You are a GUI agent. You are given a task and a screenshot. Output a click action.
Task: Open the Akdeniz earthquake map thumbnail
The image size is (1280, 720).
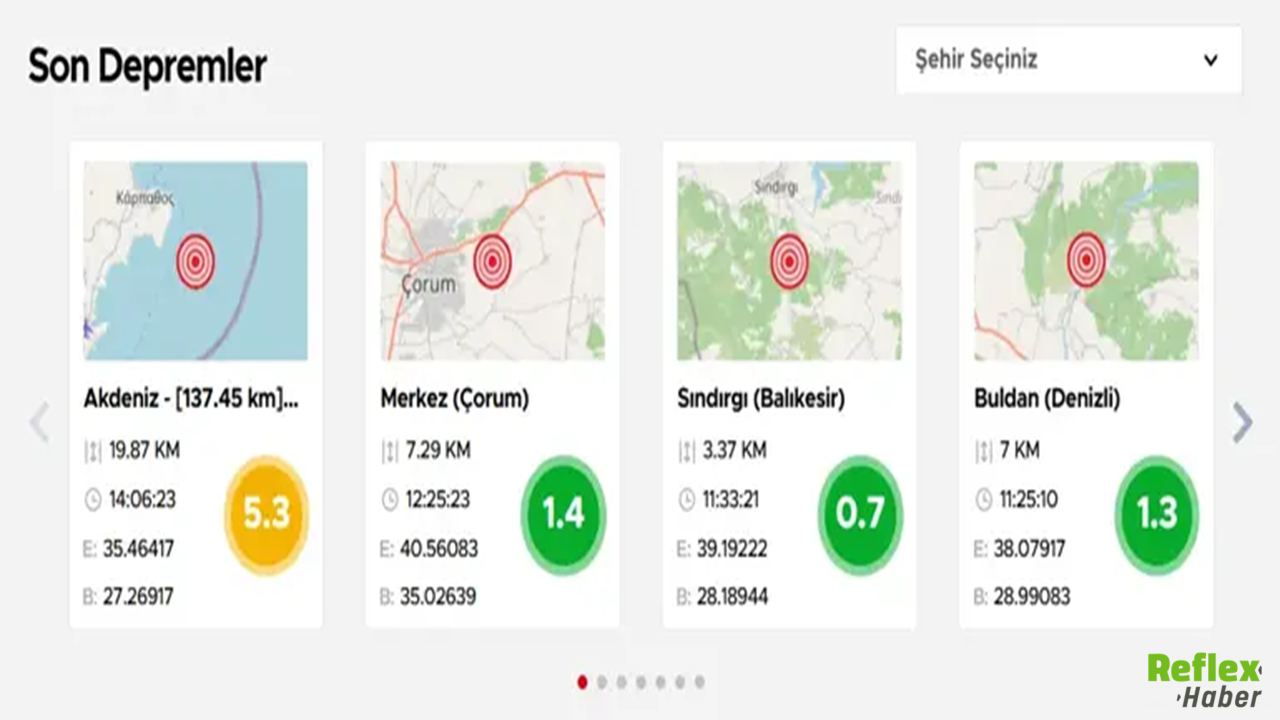click(x=196, y=261)
